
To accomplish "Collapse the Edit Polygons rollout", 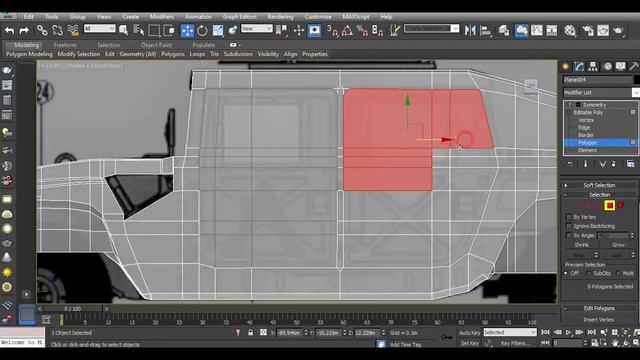I will pyautogui.click(x=599, y=308).
